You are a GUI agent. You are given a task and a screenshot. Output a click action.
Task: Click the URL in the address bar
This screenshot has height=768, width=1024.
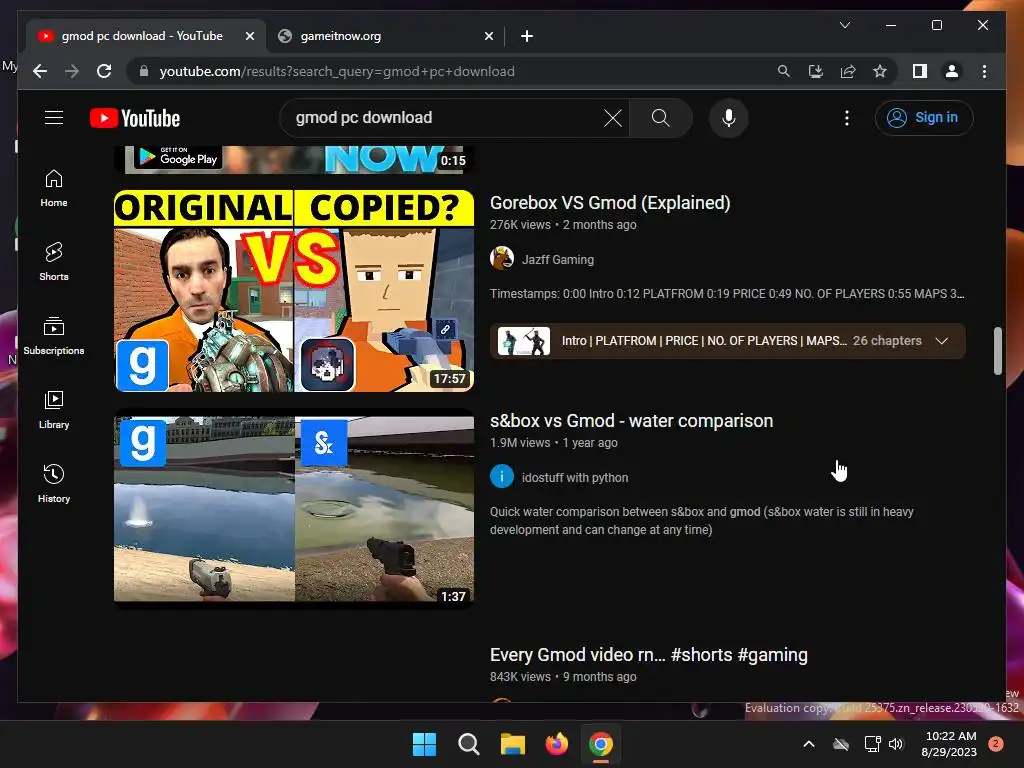click(337, 71)
